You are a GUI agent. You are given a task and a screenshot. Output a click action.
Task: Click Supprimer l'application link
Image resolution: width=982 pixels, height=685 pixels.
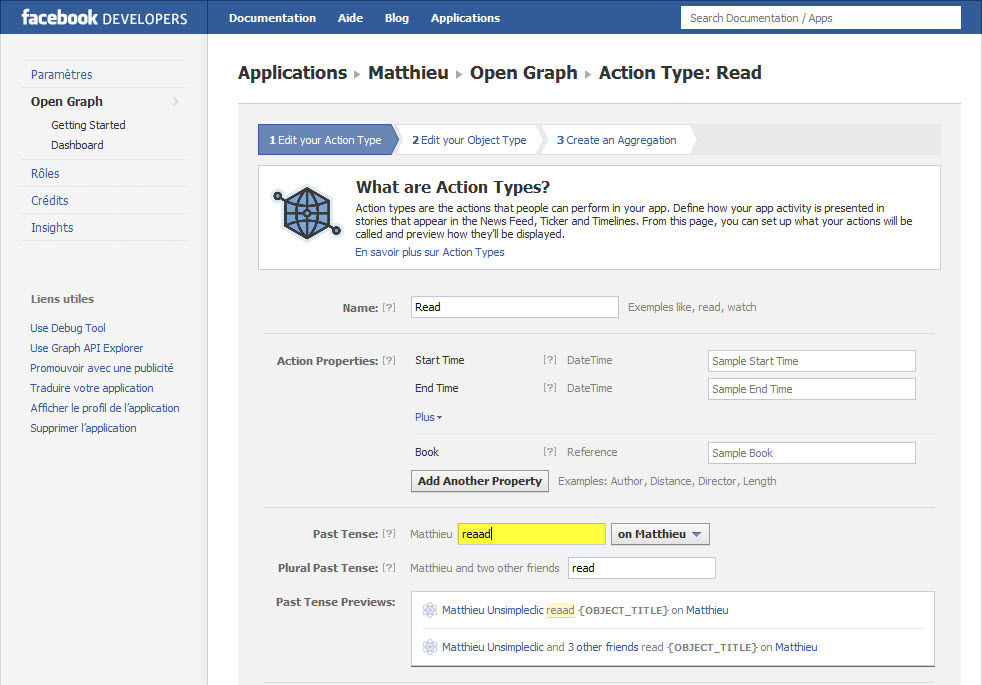83,428
